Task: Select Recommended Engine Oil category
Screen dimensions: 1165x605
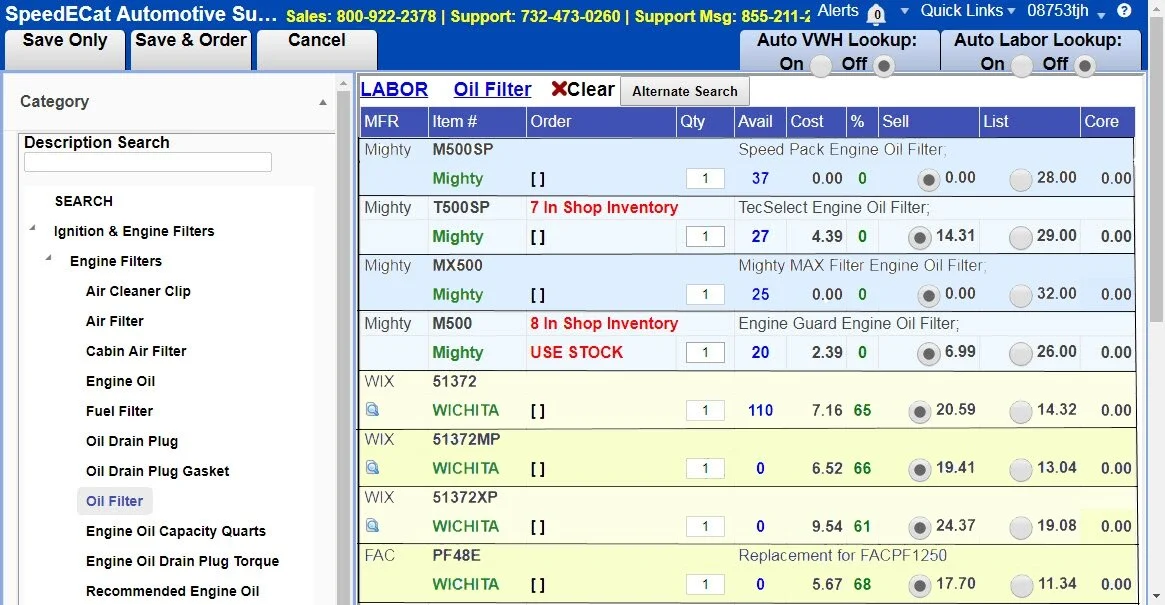Action: click(172, 592)
